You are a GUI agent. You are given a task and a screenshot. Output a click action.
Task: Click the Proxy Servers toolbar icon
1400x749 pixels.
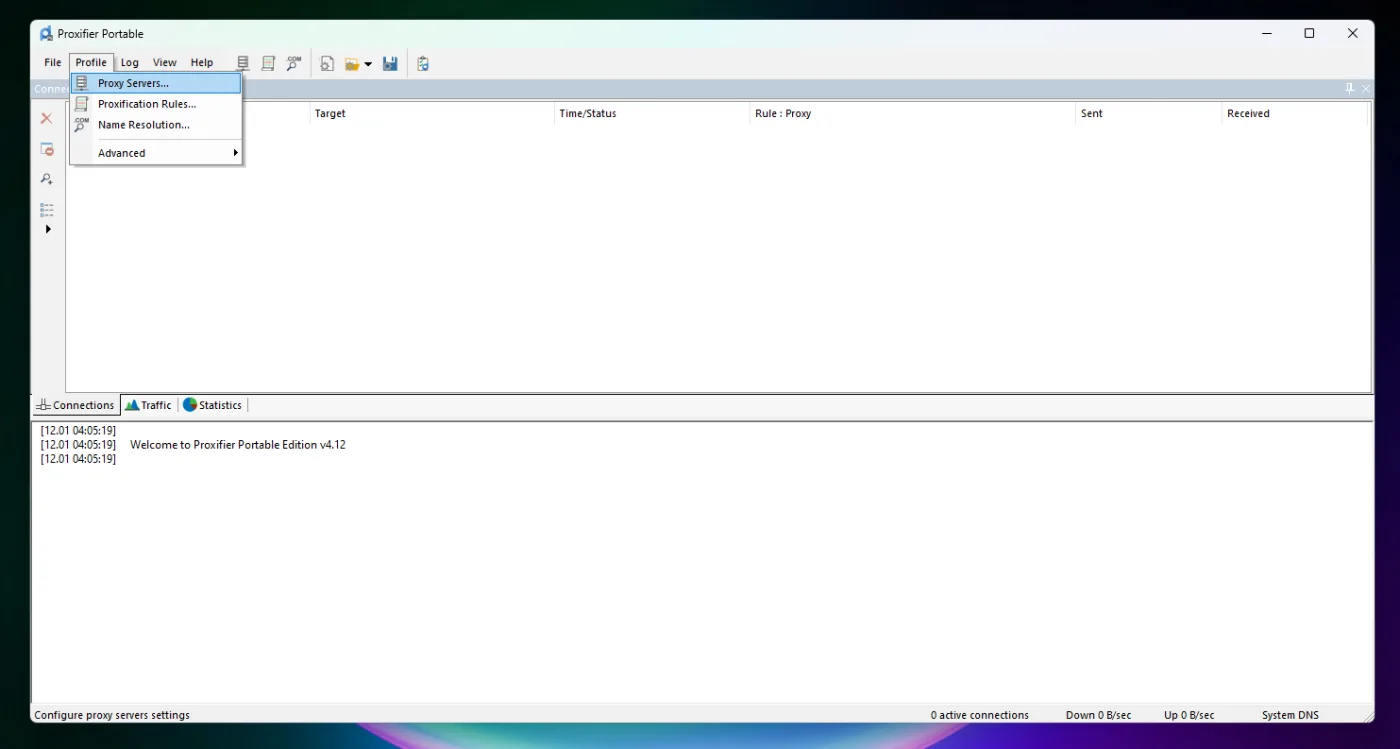243,64
